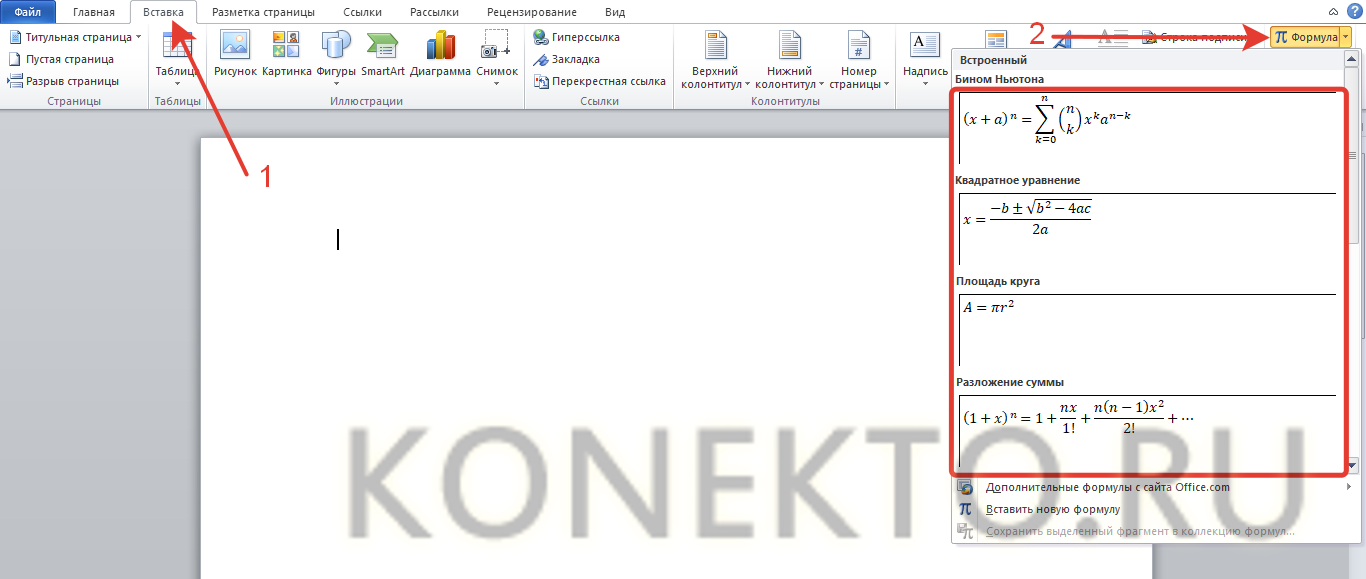Click the Рисунок (Picture) icon

coord(235,52)
